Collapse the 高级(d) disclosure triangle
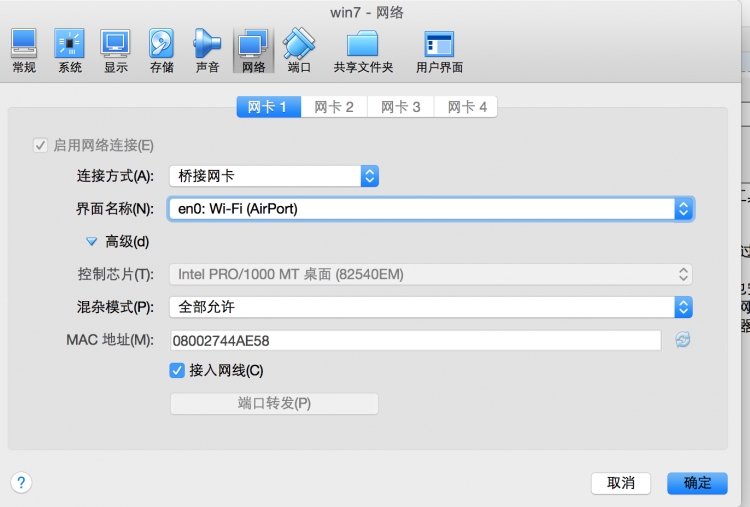Image resolution: width=750 pixels, height=507 pixels. pos(91,242)
